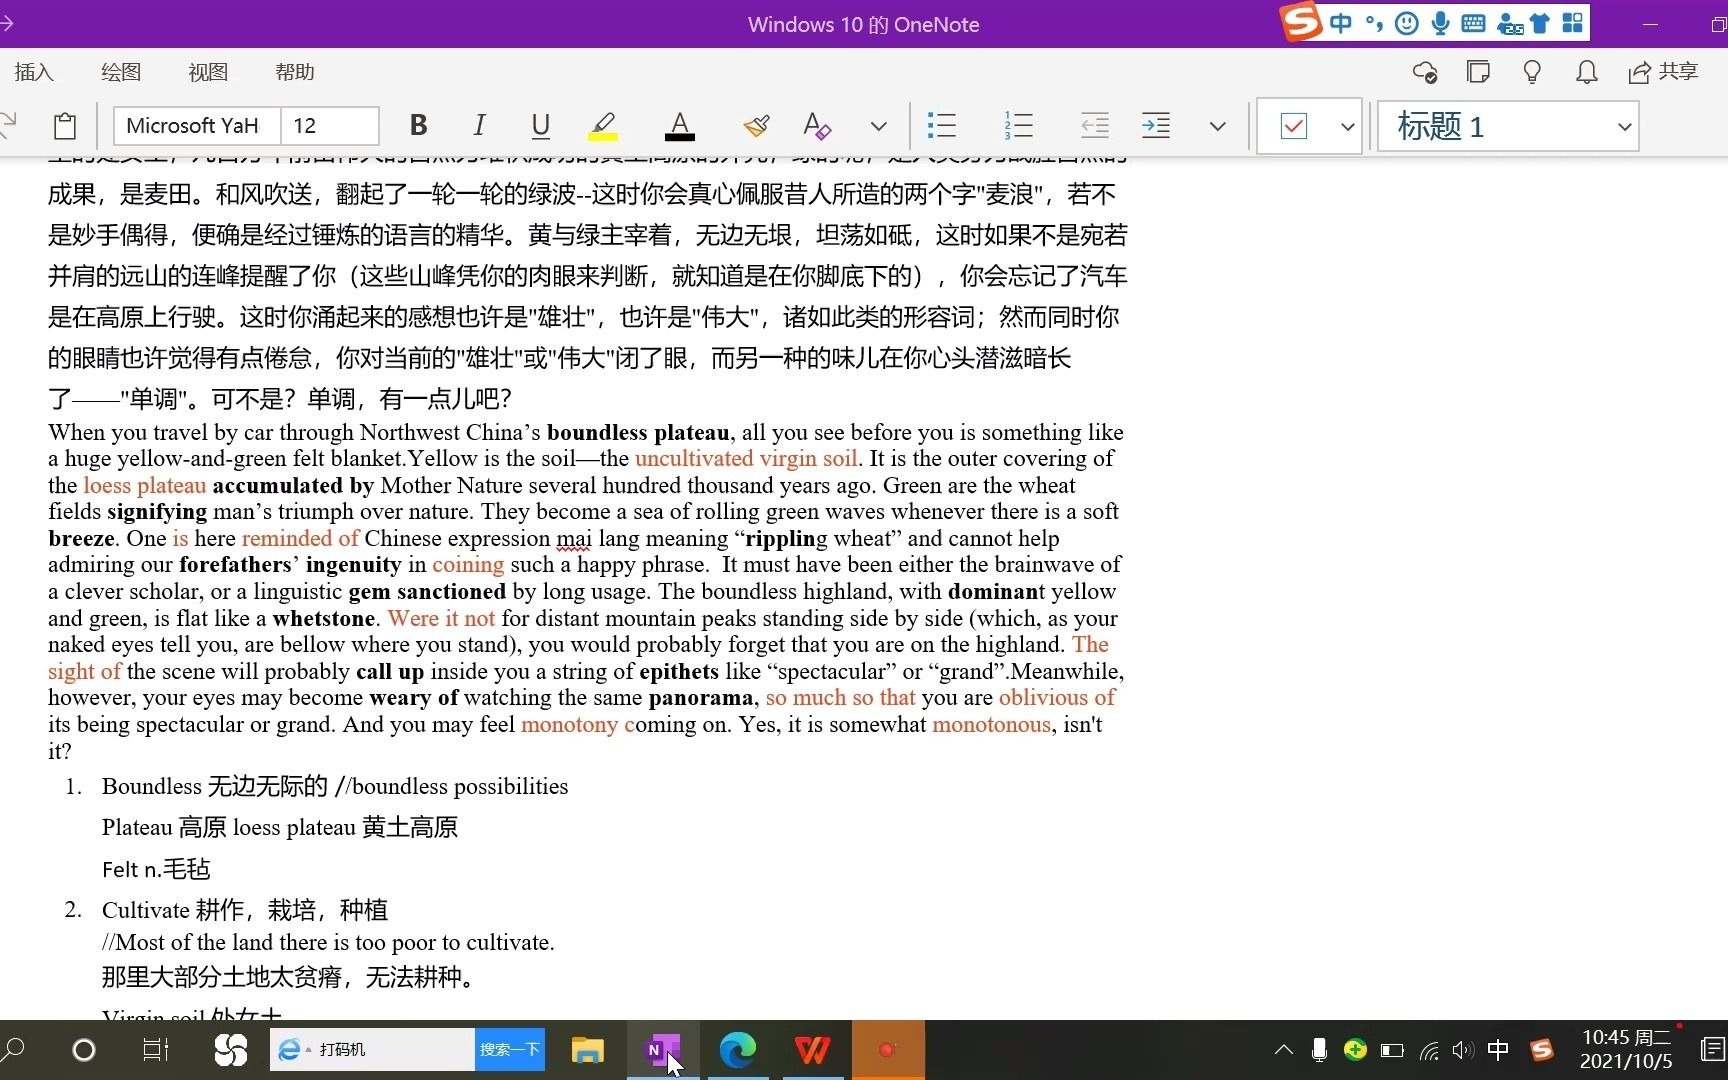Click the screen recorder taskbar icon
The image size is (1728, 1080).
tap(888, 1050)
